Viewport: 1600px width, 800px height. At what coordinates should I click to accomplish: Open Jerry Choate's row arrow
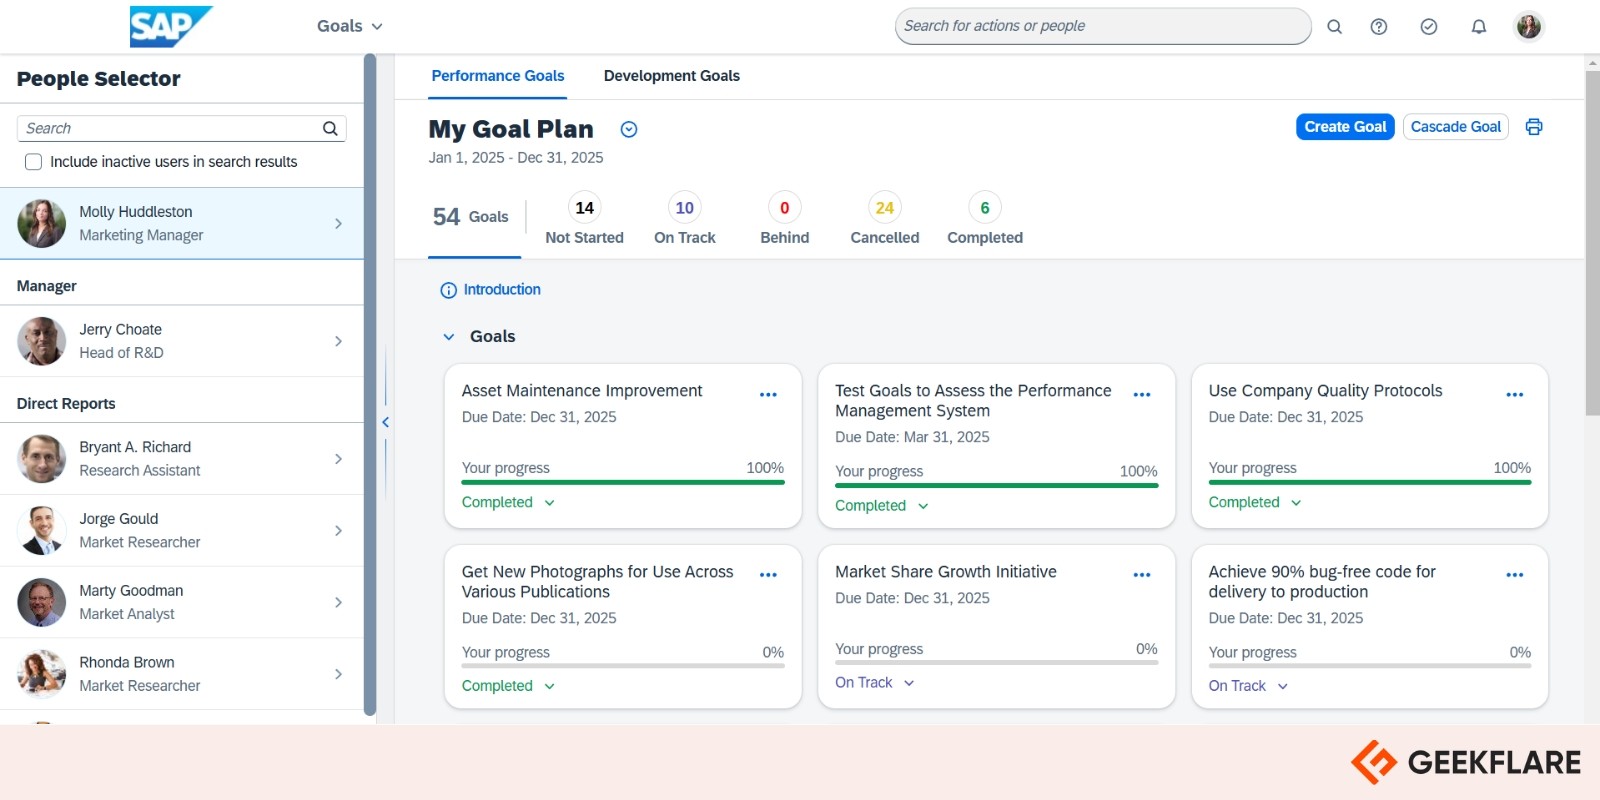click(x=338, y=341)
